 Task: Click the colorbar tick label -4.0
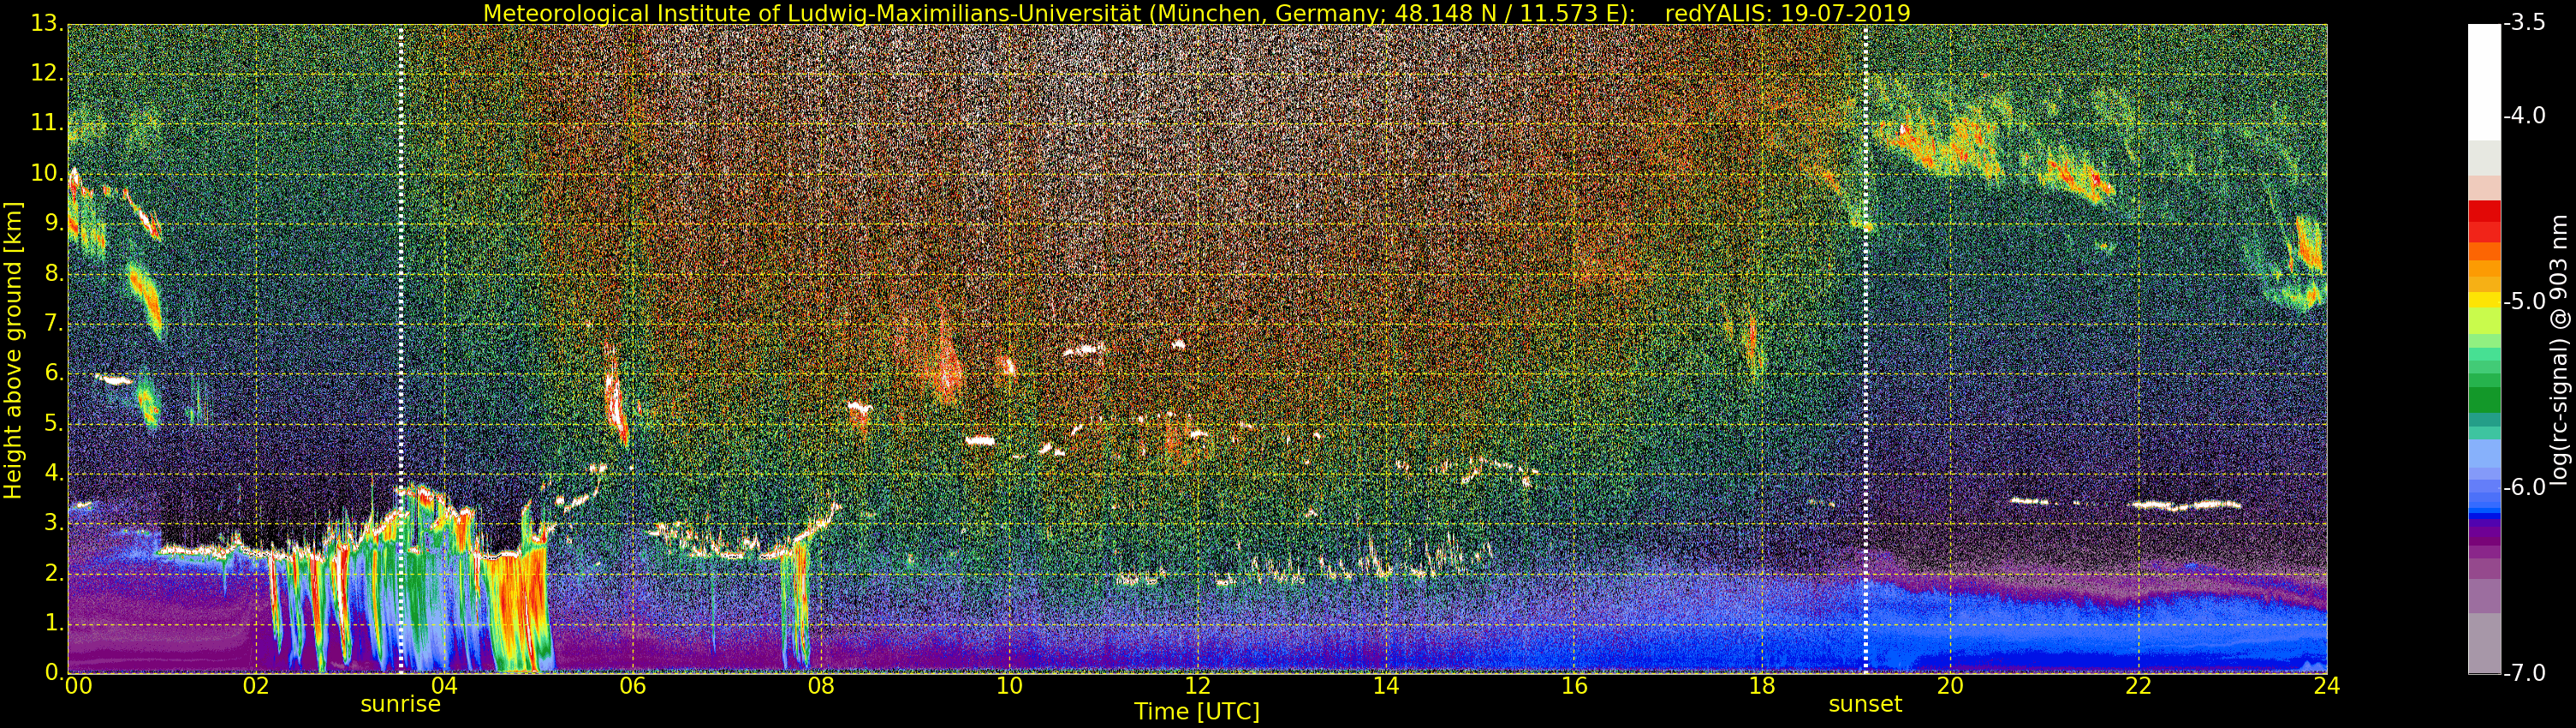[2524, 116]
